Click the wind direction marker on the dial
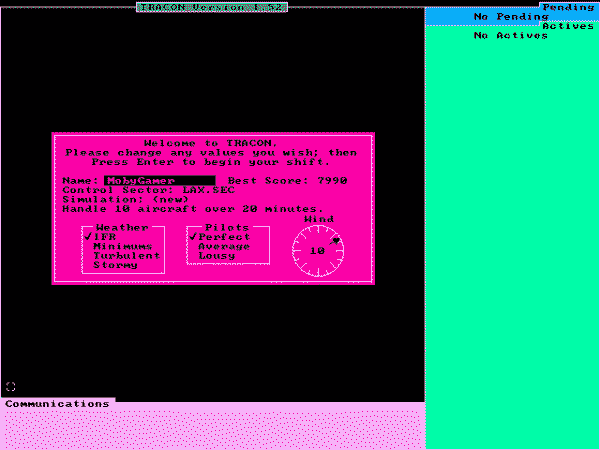This screenshot has width=600, height=450. 335,241
